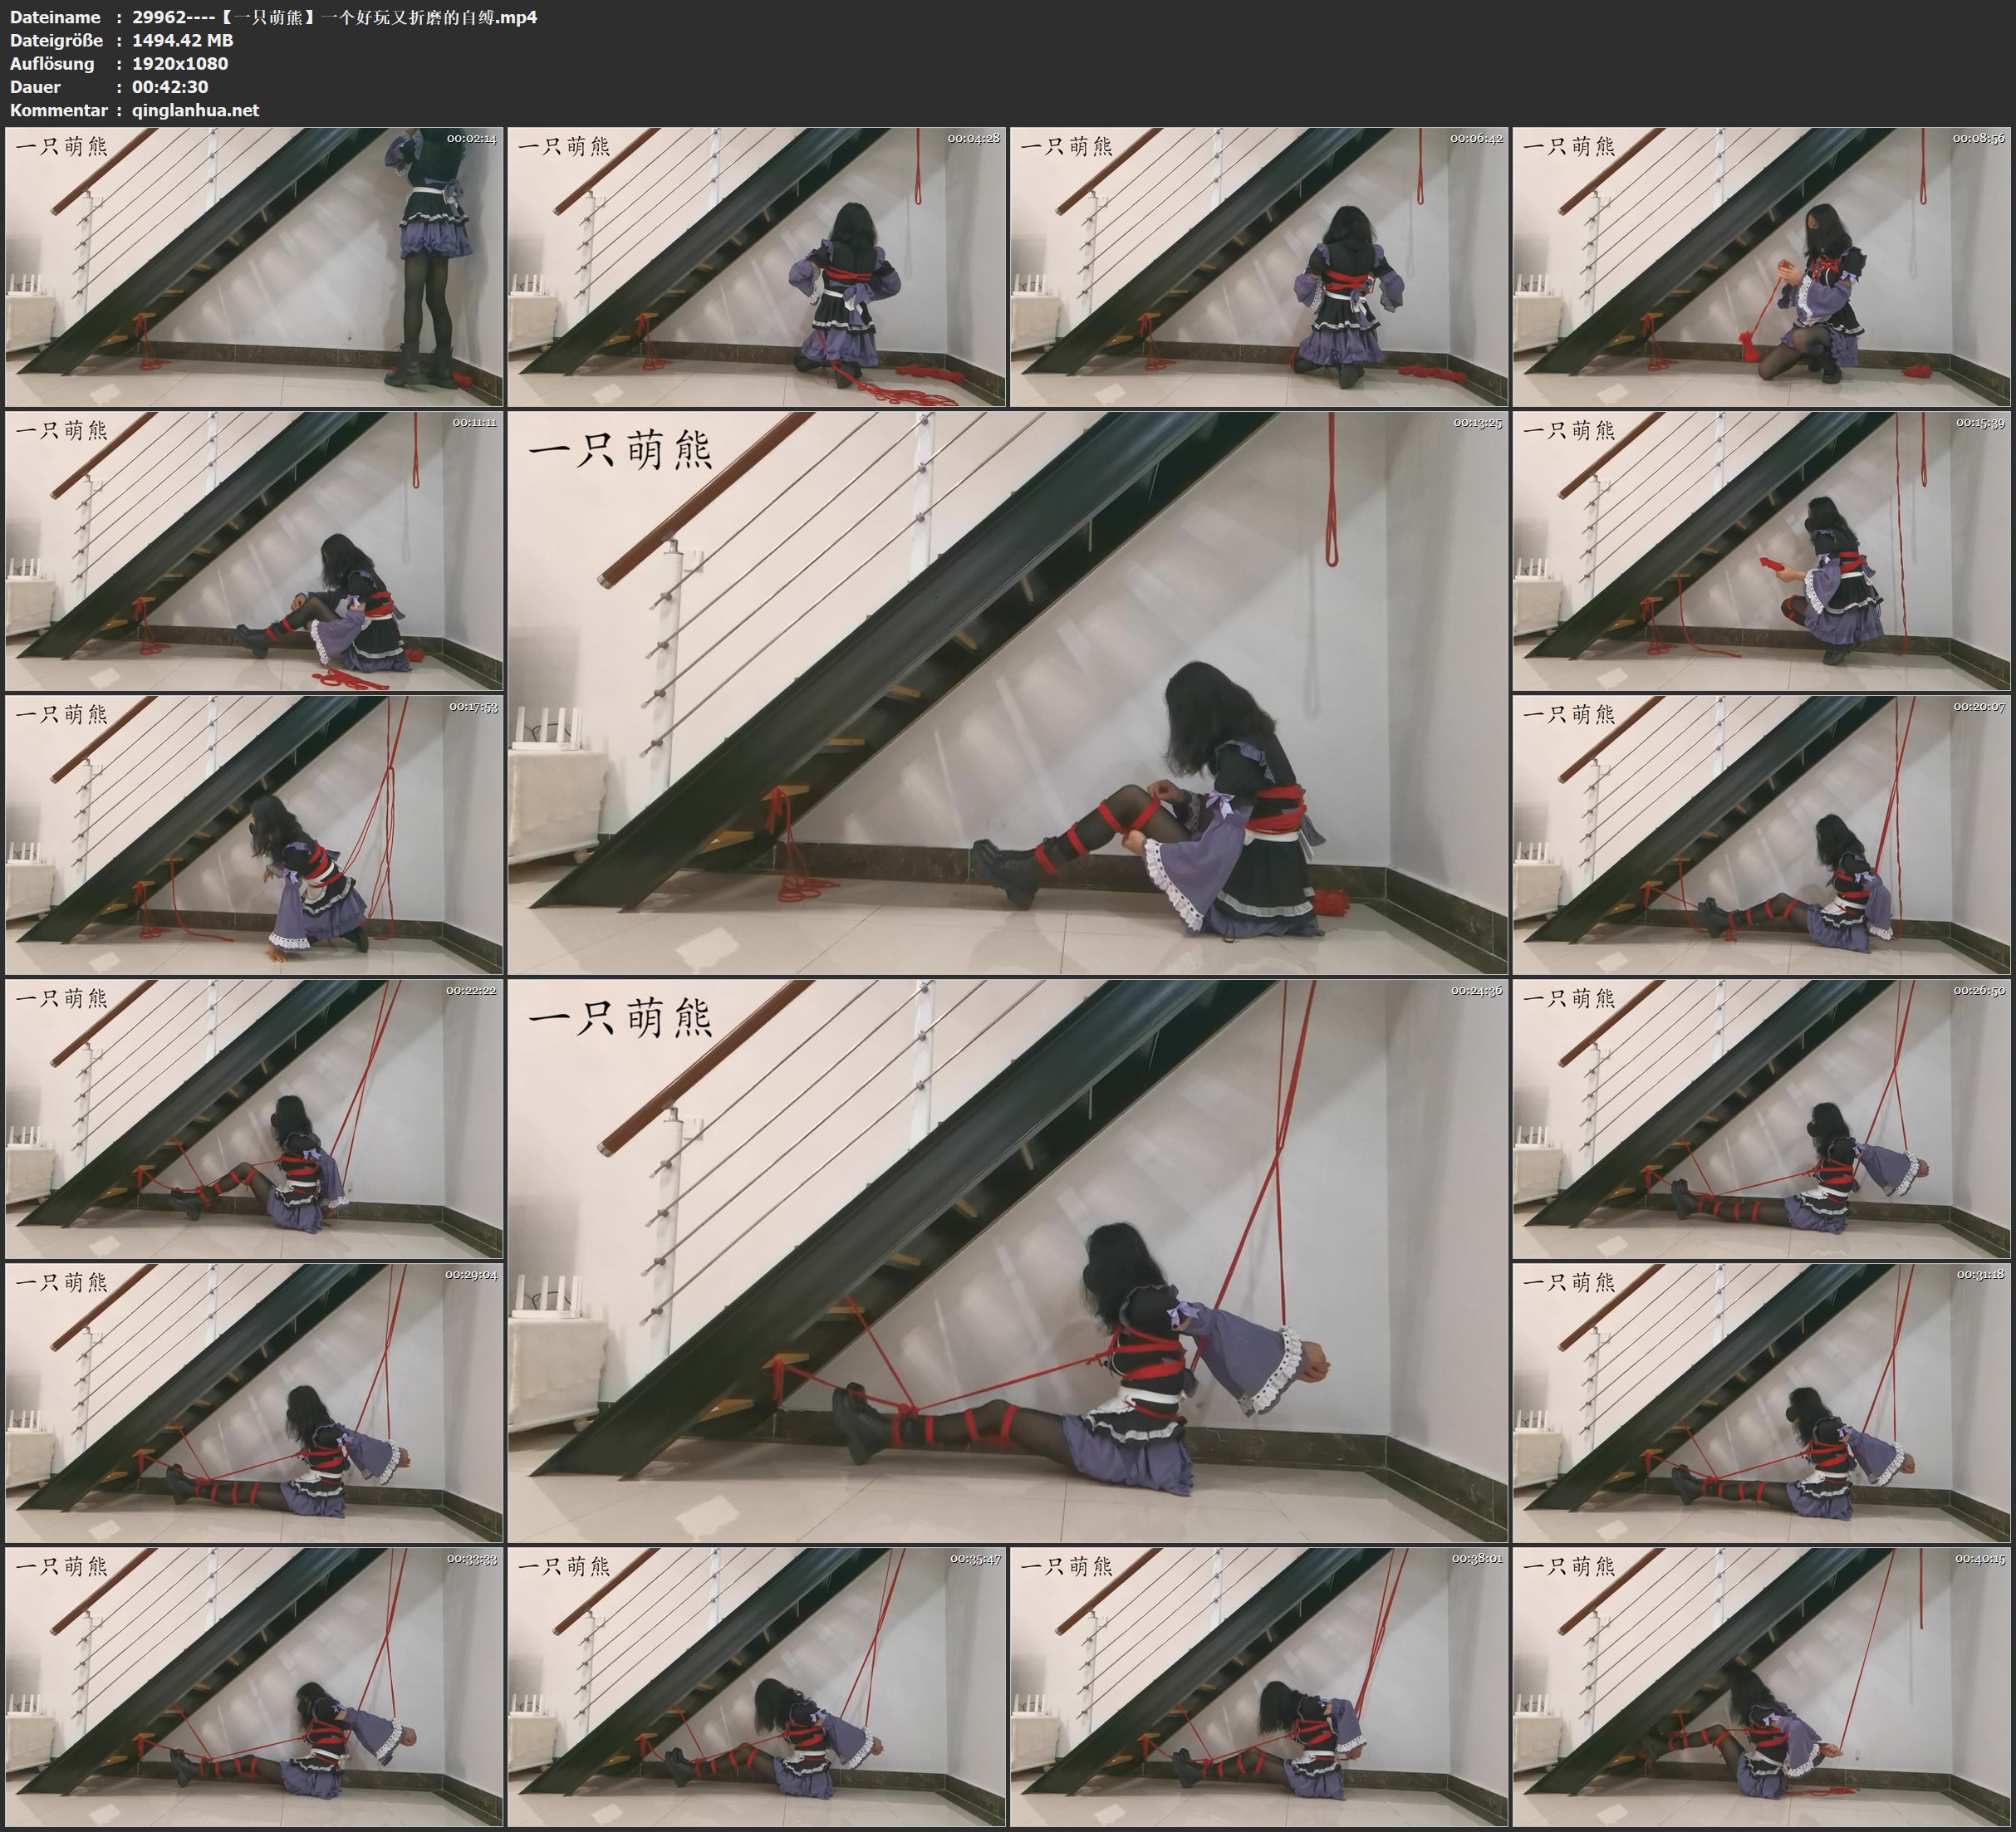Click the last thumbnail at 00:40:15
Screen dimensions: 2016x1832
1761,1687
